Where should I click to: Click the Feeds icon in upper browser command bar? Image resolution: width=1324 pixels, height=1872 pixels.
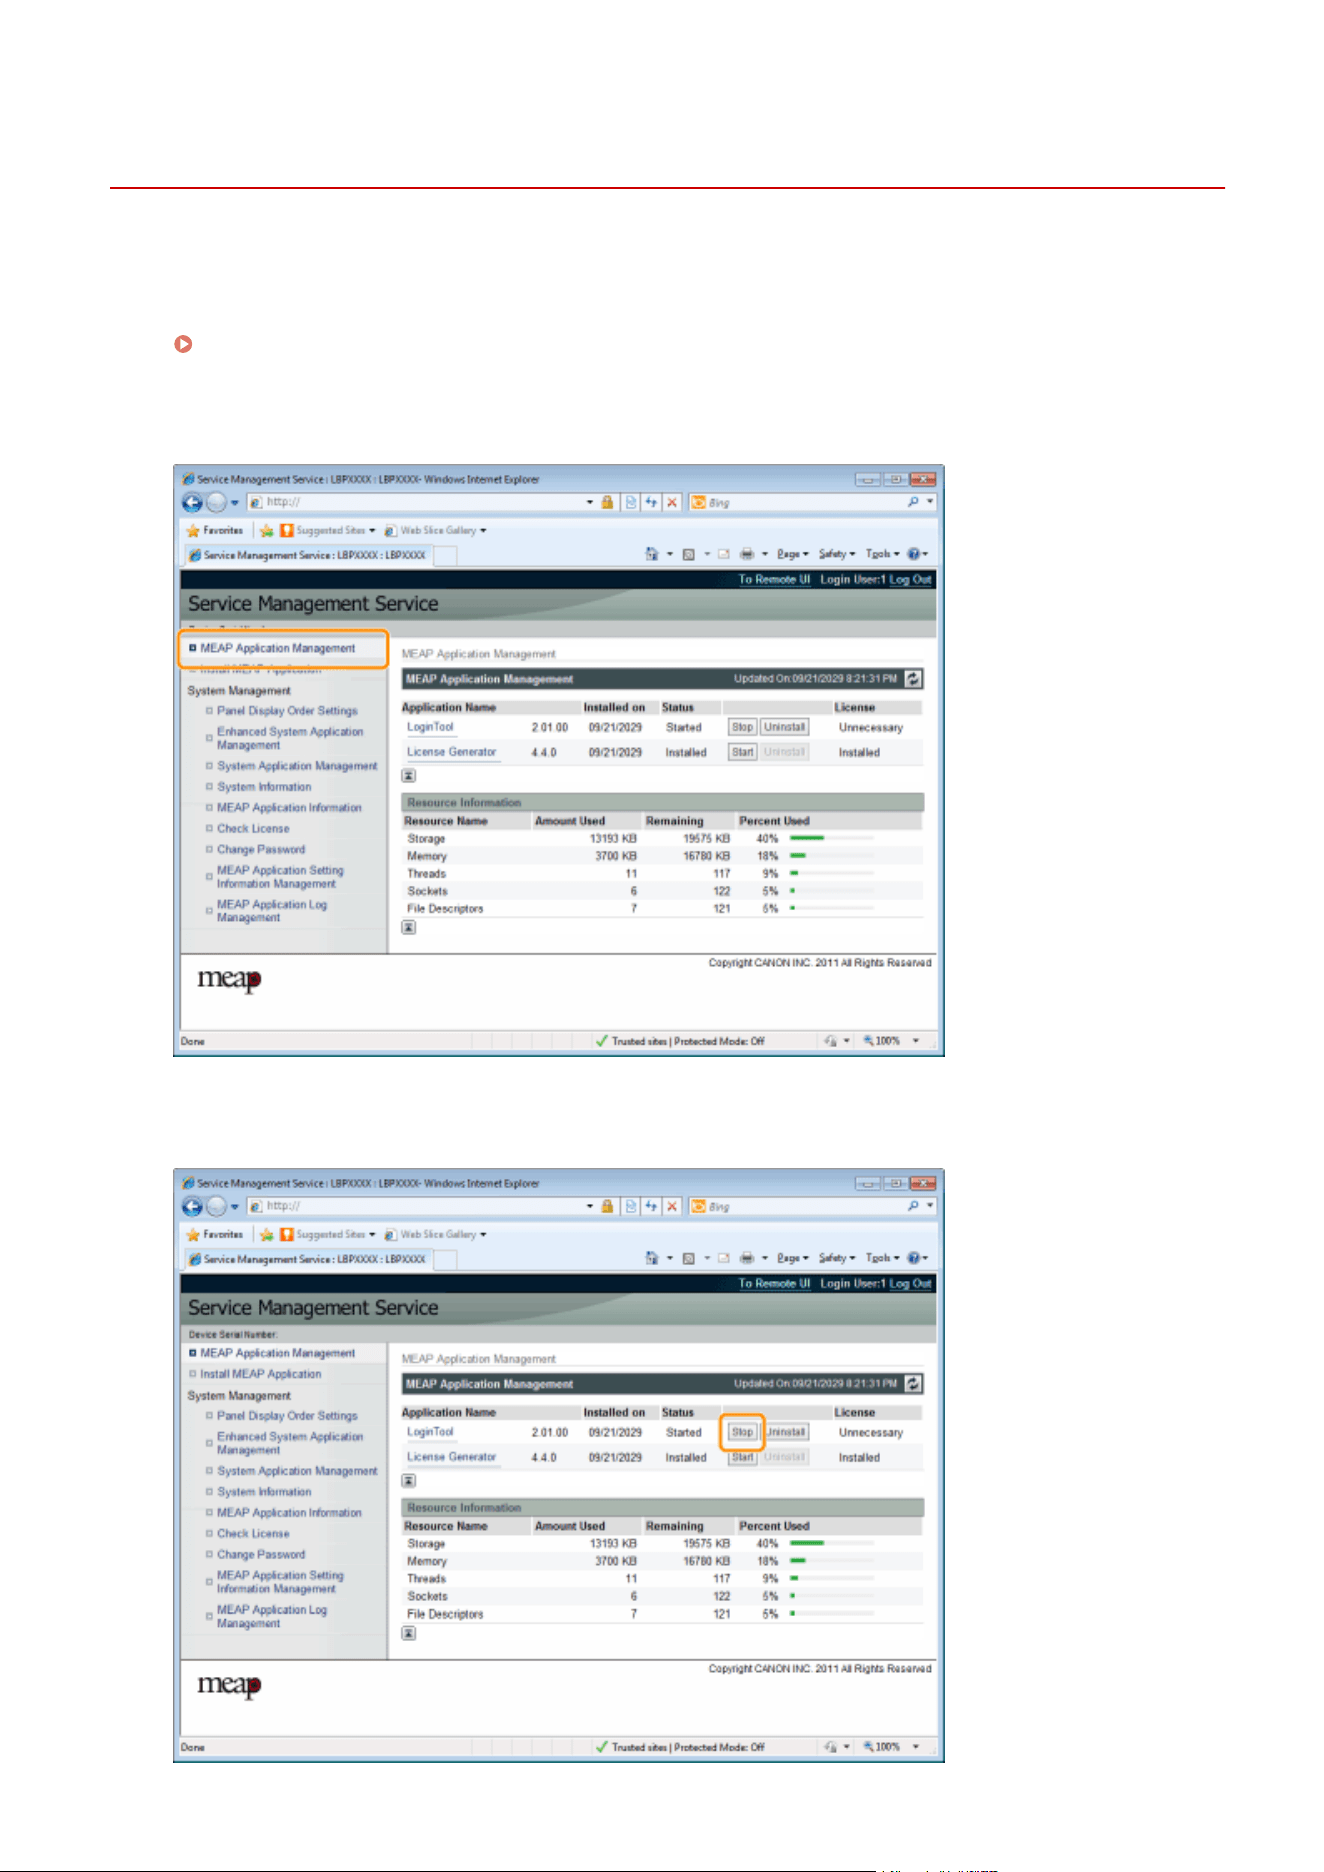click(x=688, y=554)
